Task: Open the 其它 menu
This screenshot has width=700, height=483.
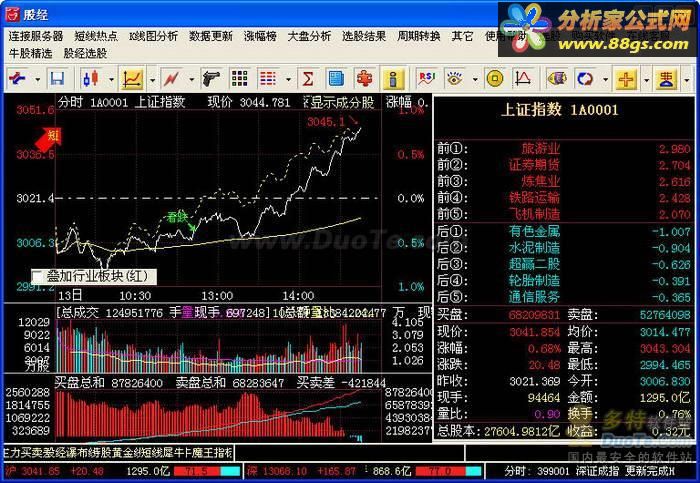Action: click(462, 36)
